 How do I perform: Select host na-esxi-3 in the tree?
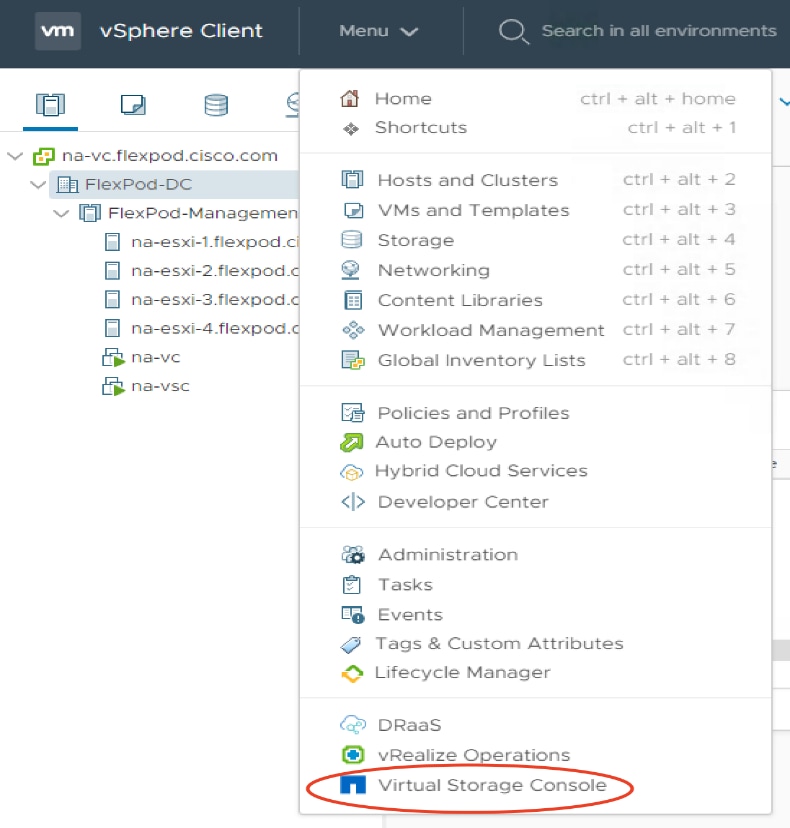point(215,299)
